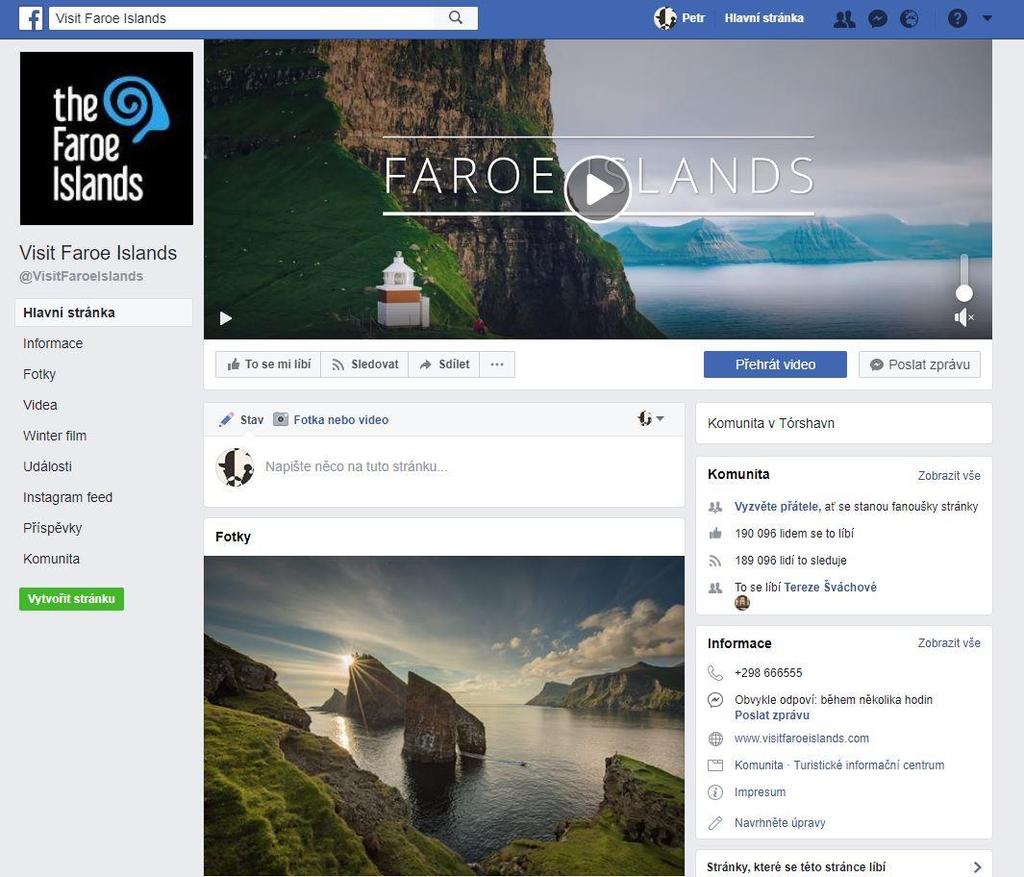Viewport: 1024px width, 877px height.
Task: Click the Messenger icon beside Obvykle odpoví
Action: 716,700
